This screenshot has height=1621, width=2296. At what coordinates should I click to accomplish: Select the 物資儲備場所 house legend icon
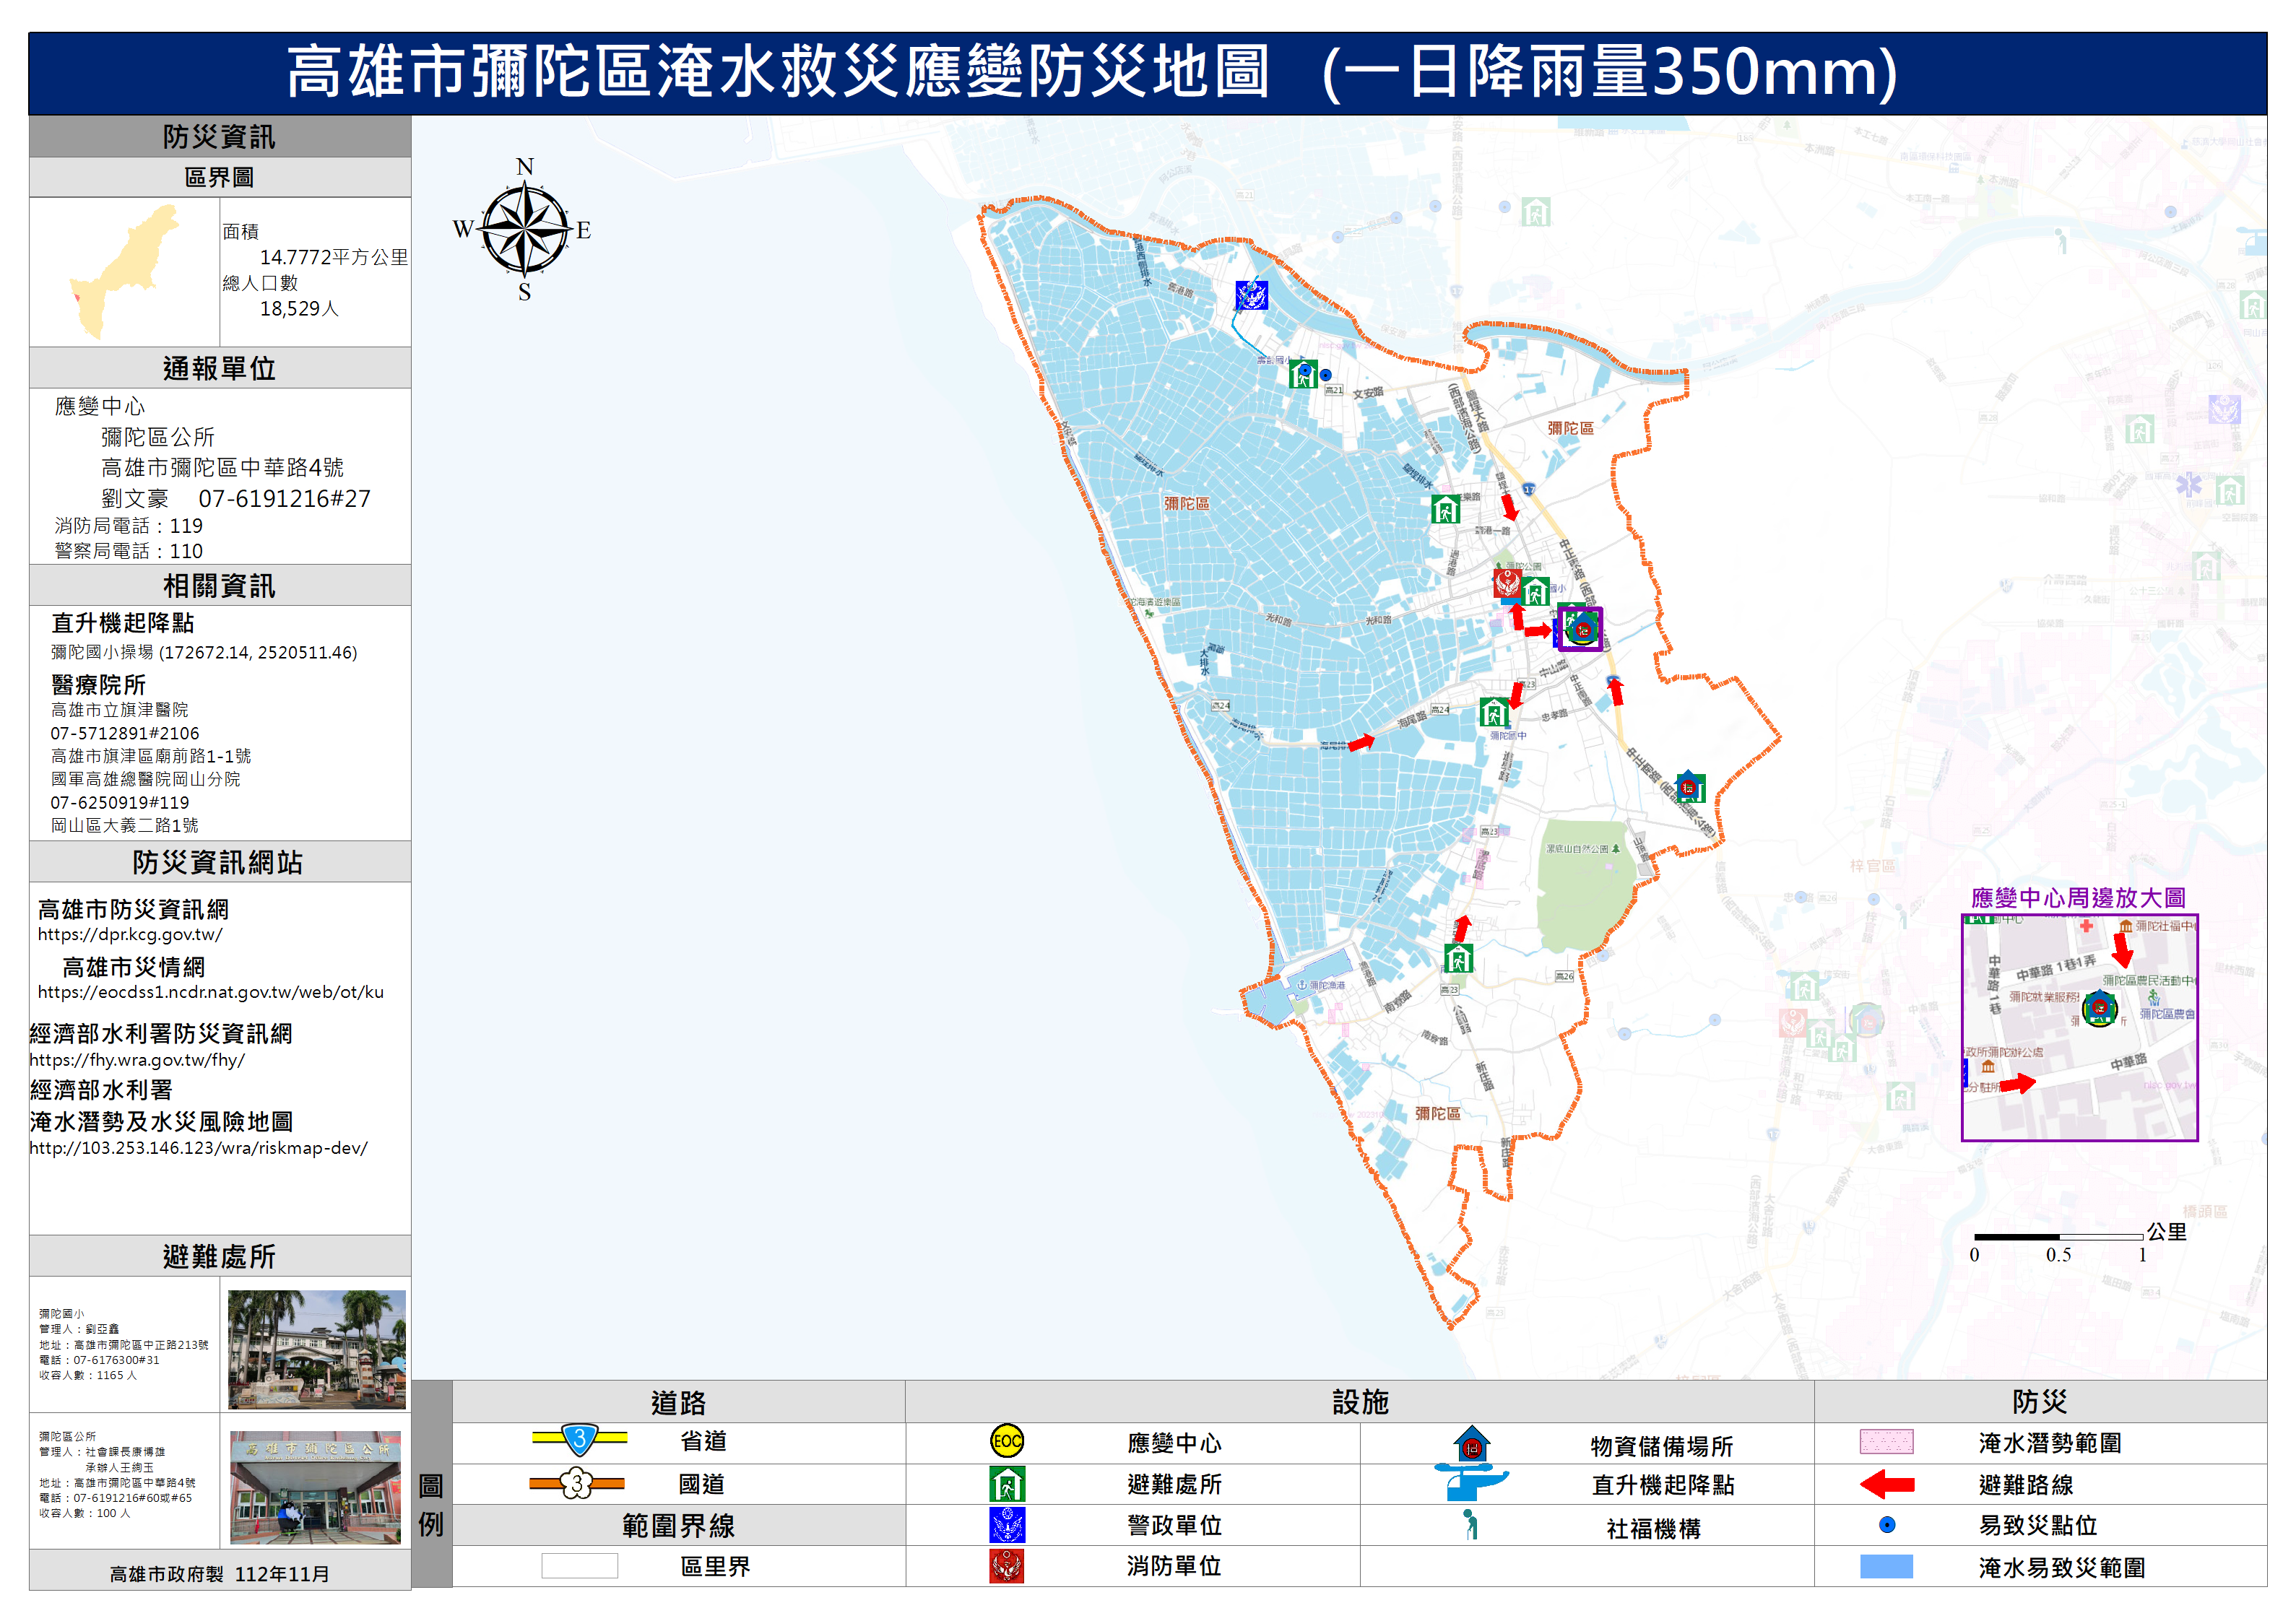[x=1471, y=1443]
